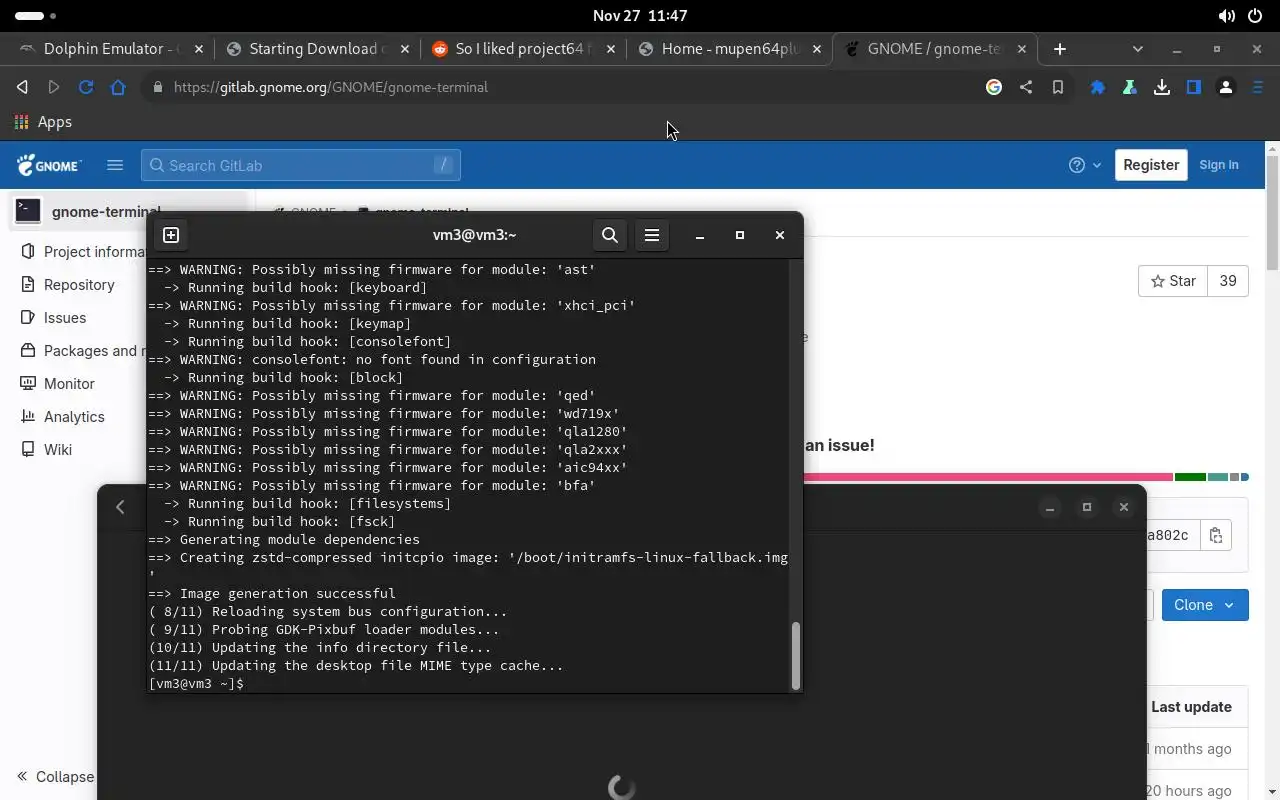Open system volume indicator
Screen dimensions: 1280x800
pos(1227,16)
